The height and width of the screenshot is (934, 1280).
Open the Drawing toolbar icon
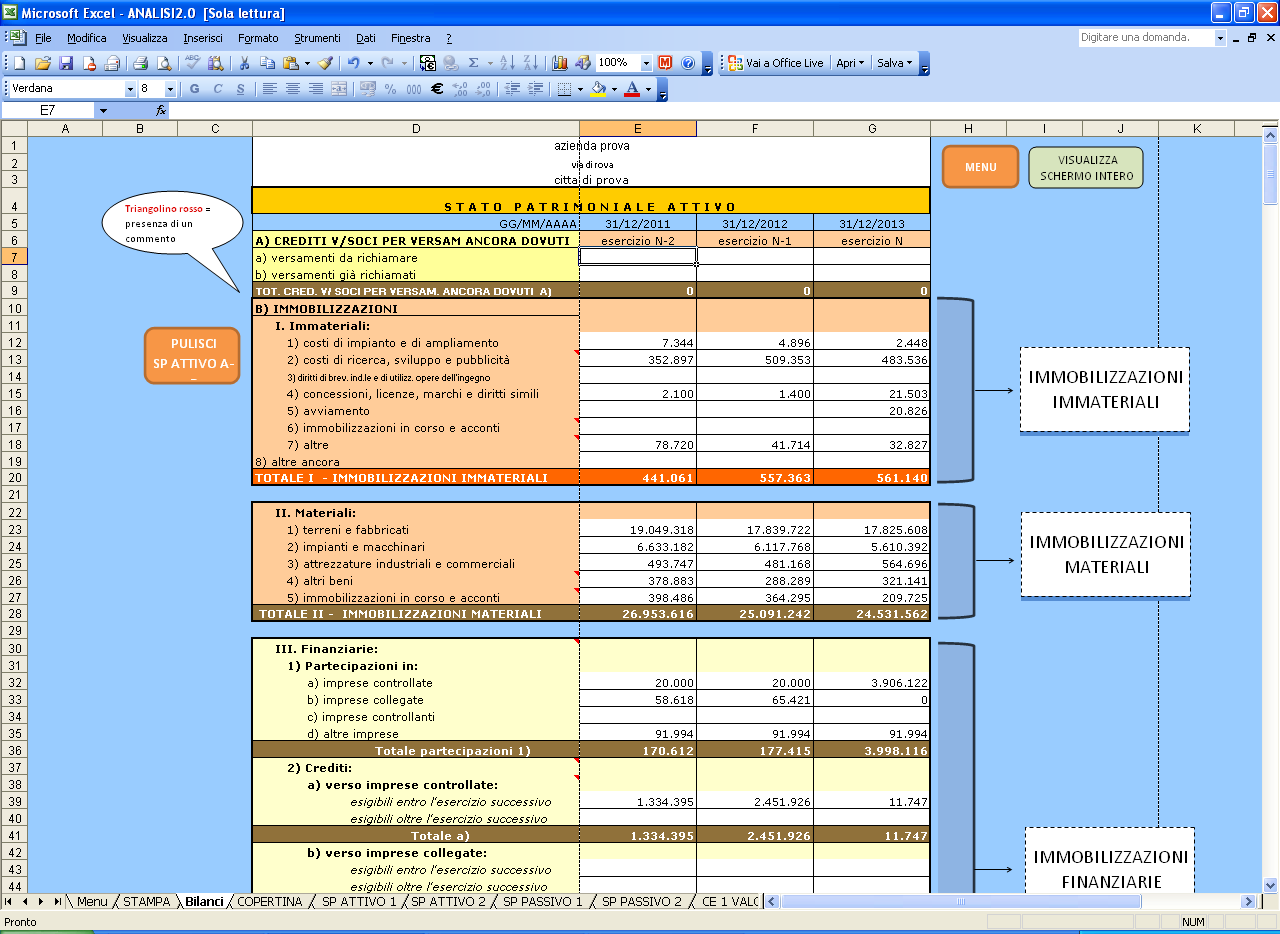pos(582,63)
